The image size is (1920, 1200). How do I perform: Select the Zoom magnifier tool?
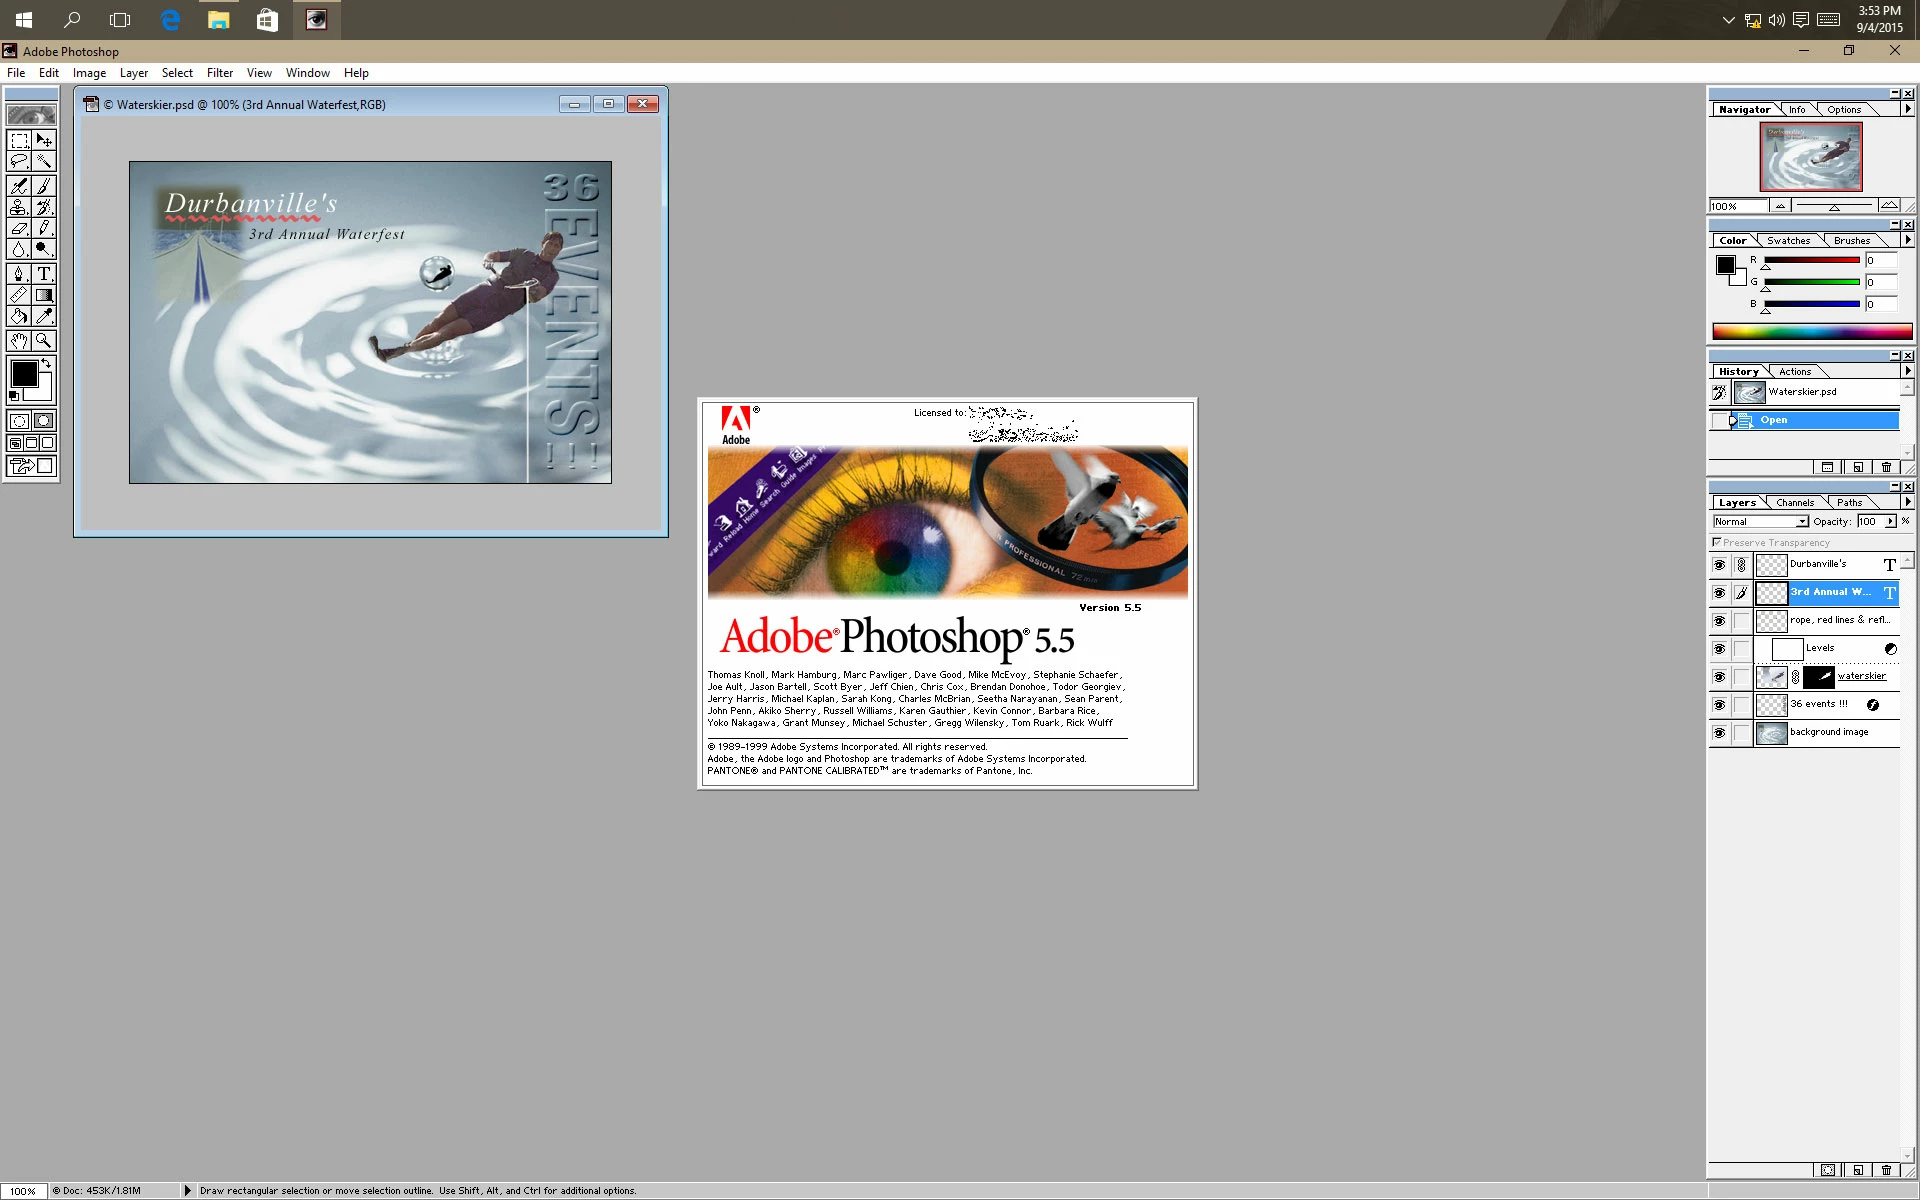[44, 340]
